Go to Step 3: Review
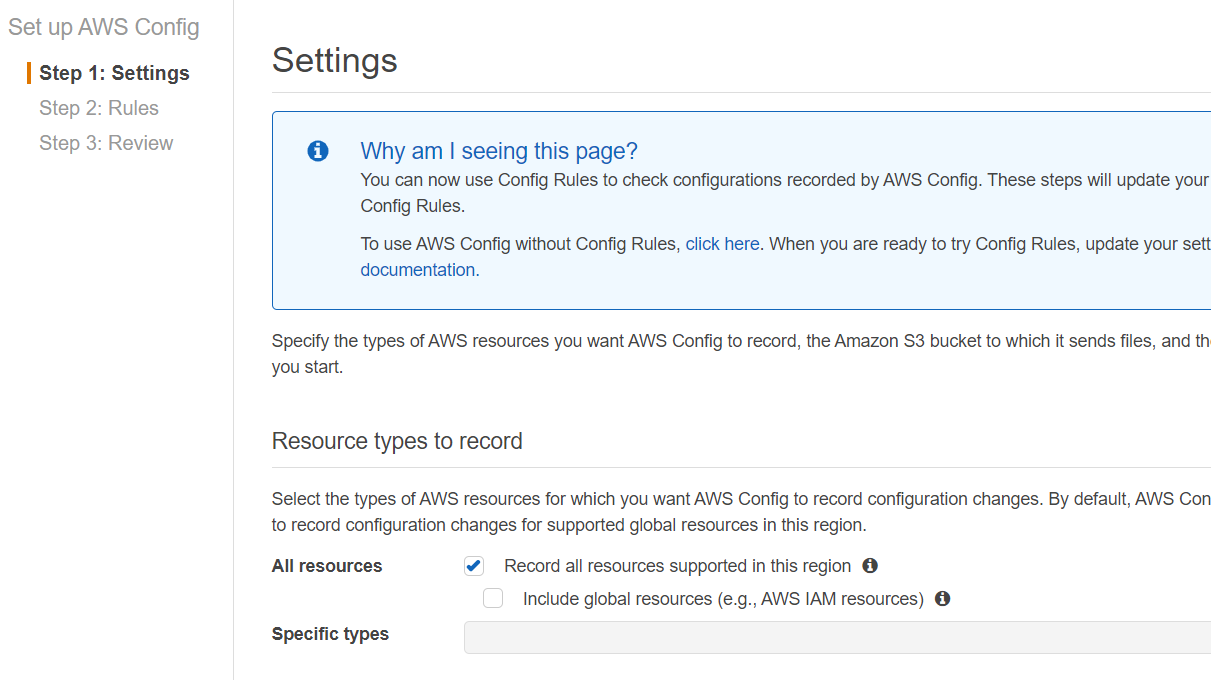 point(106,143)
